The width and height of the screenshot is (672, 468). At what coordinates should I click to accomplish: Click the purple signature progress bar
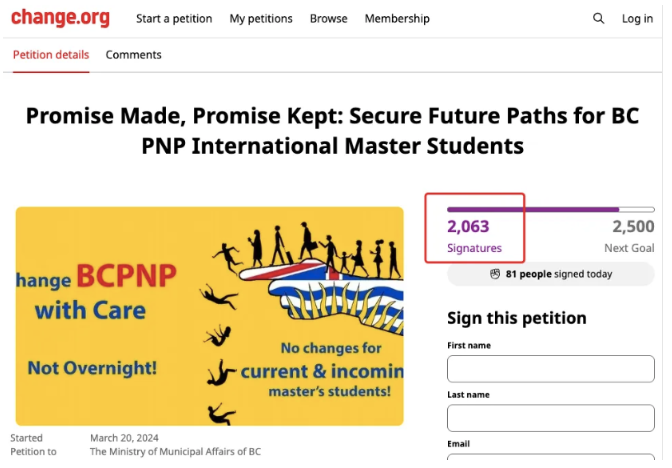tap(551, 210)
